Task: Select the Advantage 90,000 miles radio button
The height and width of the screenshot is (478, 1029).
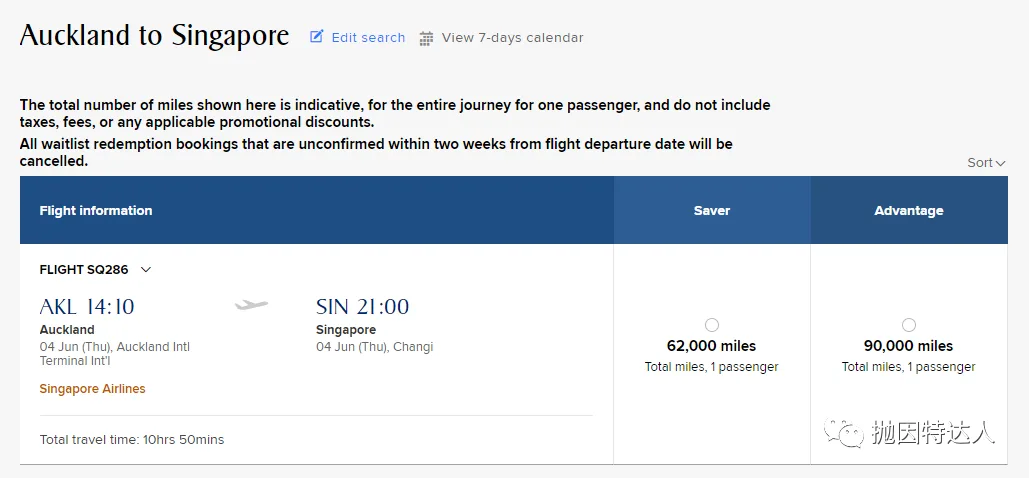Action: click(908, 325)
